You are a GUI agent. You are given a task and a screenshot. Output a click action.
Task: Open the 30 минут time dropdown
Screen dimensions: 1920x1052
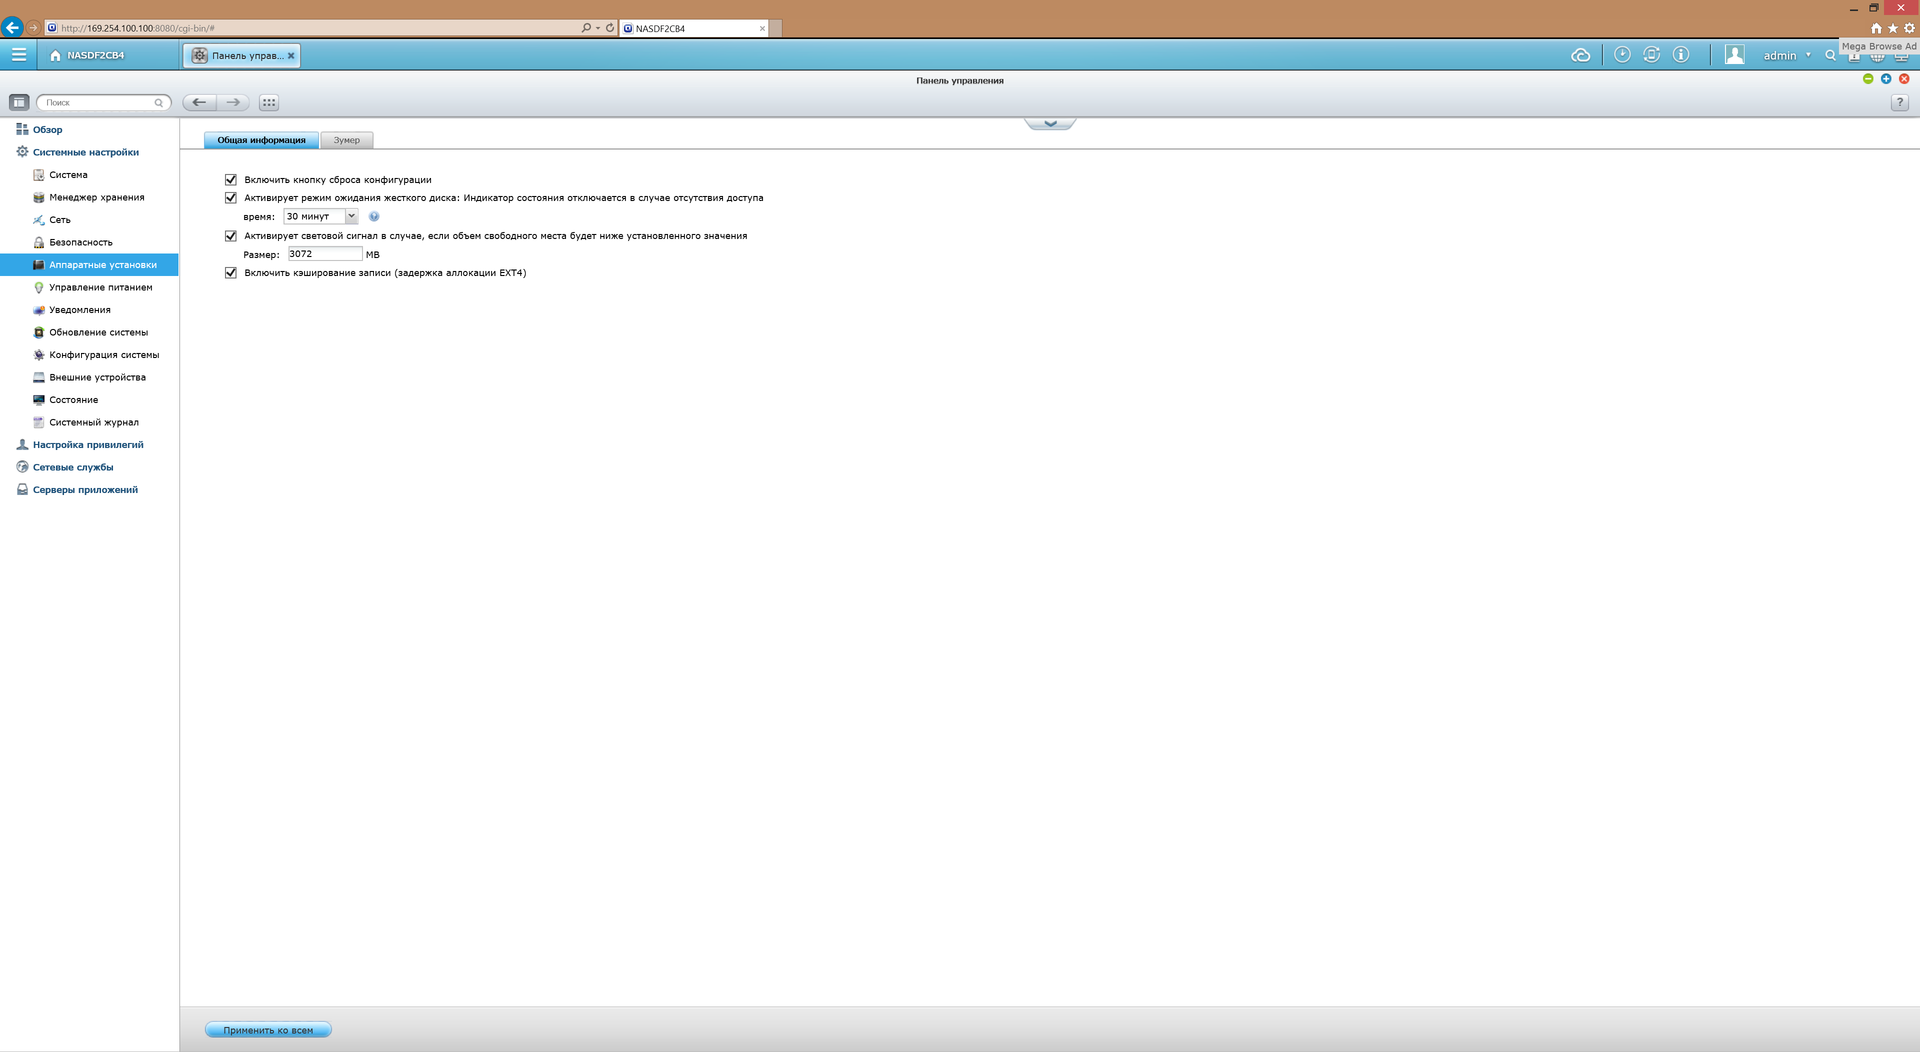tap(320, 217)
